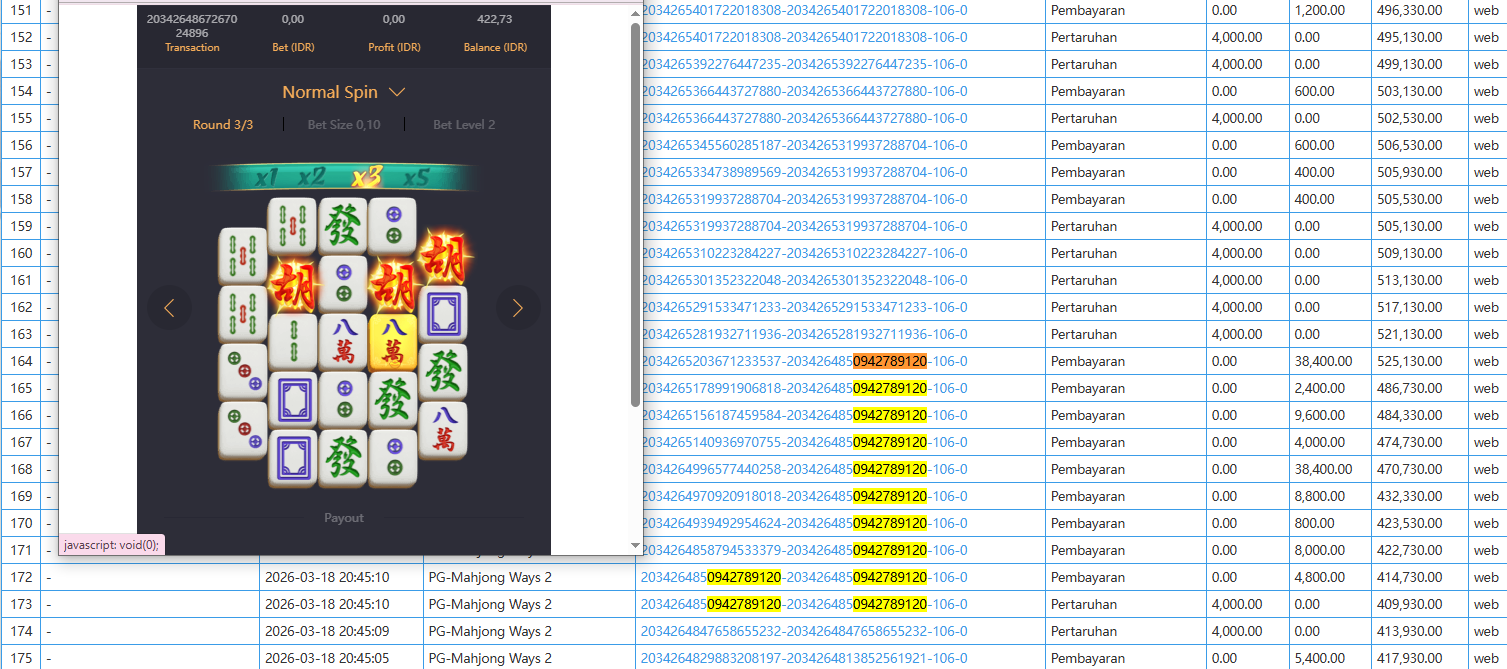Open transaction link in row 155
The height and width of the screenshot is (669, 1507).
[804, 118]
